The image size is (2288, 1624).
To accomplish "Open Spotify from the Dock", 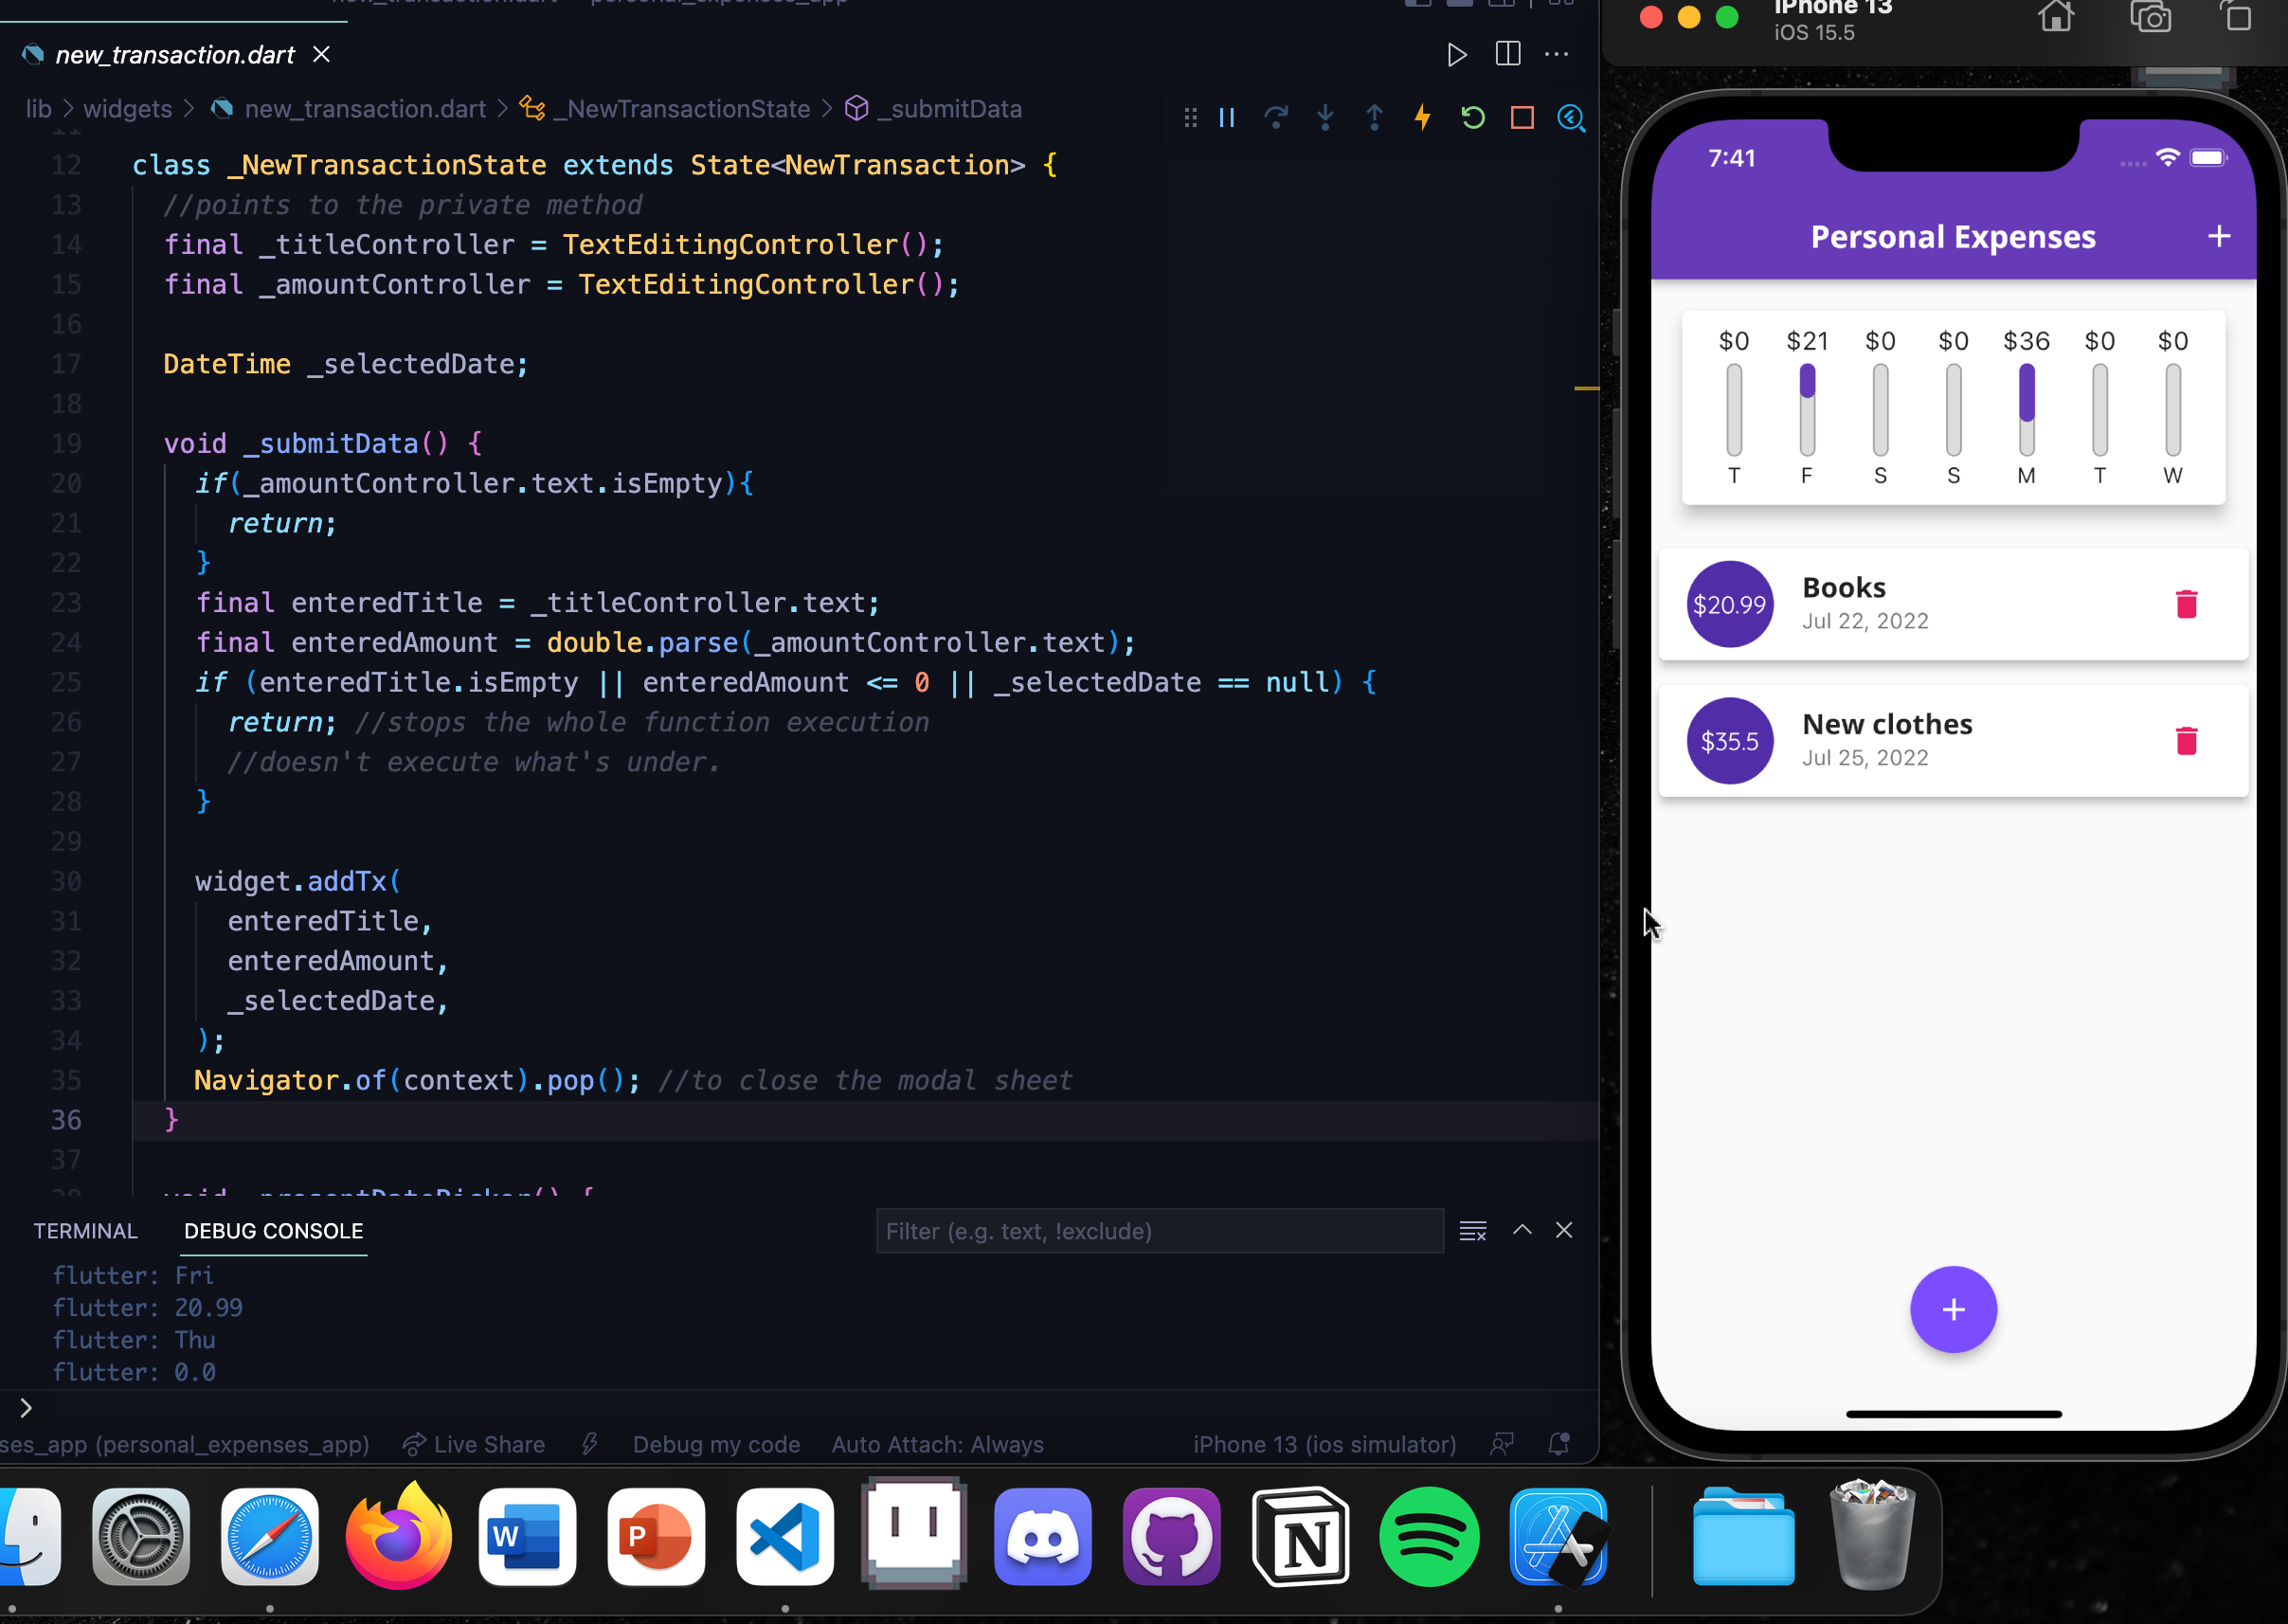I will pyautogui.click(x=1429, y=1537).
